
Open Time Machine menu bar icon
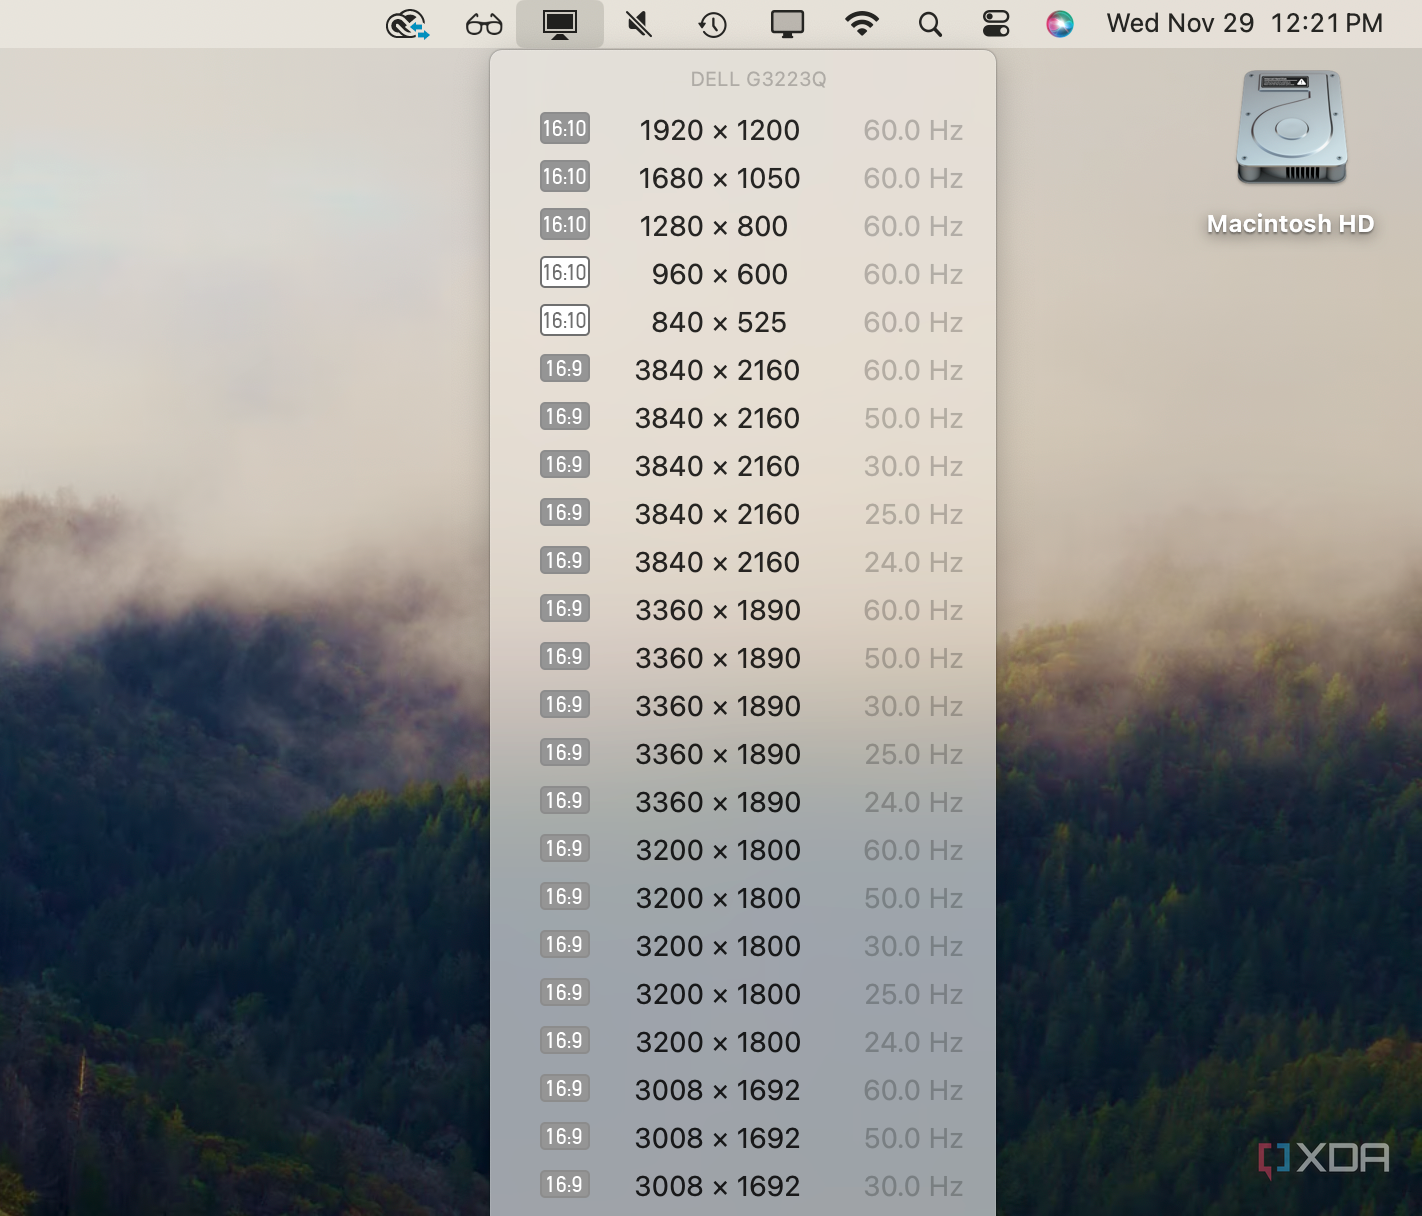pyautogui.click(x=712, y=24)
